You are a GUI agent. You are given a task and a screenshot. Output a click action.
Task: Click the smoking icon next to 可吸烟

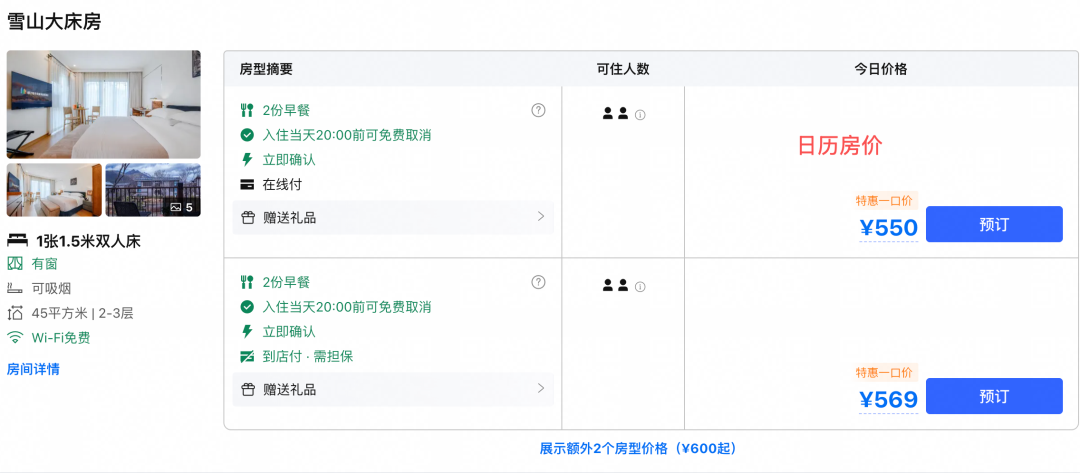14,288
